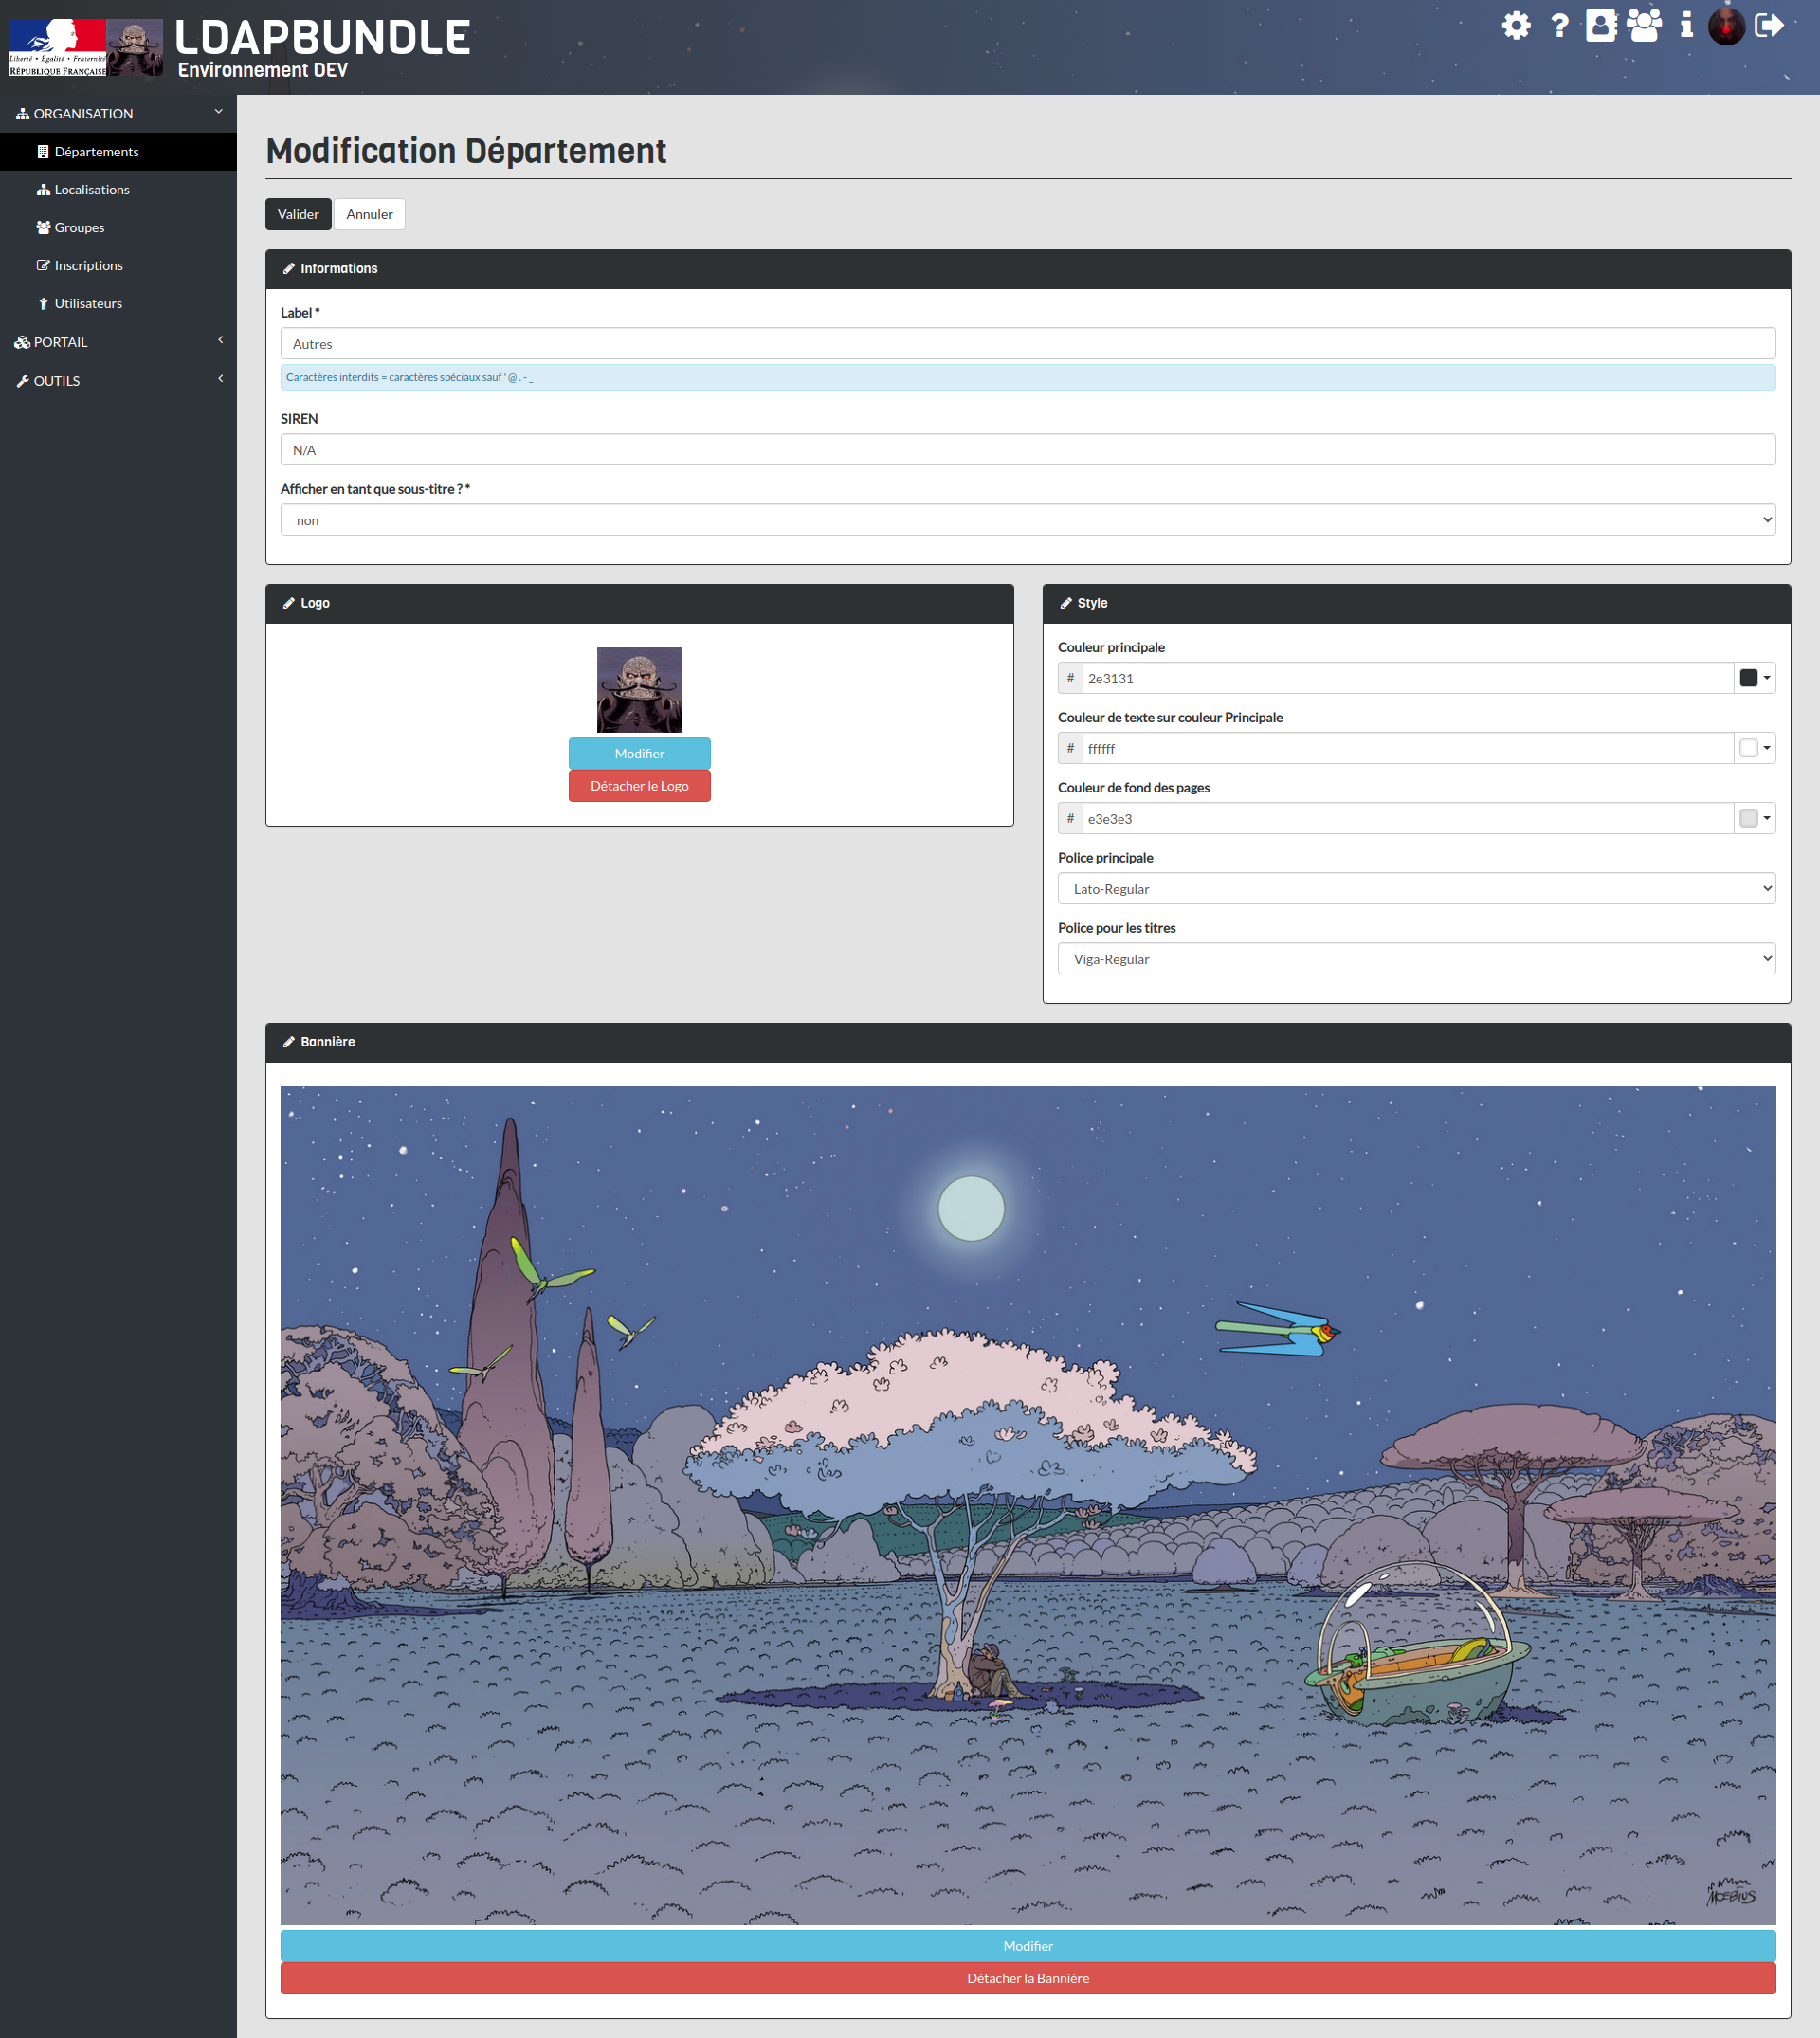The width and height of the screenshot is (1820, 2038).
Task: Click Détacher le Logo button
Action: (639, 786)
